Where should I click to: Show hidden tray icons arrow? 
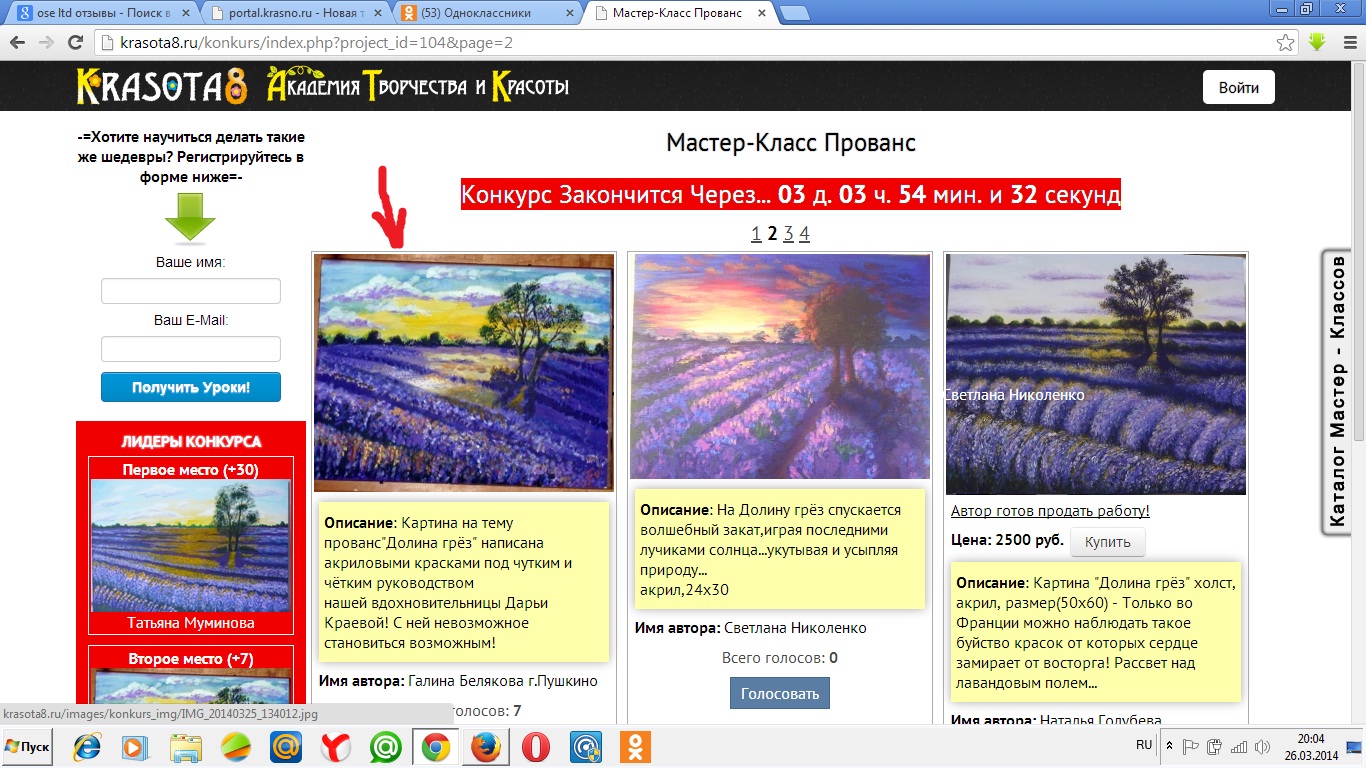(x=1171, y=746)
